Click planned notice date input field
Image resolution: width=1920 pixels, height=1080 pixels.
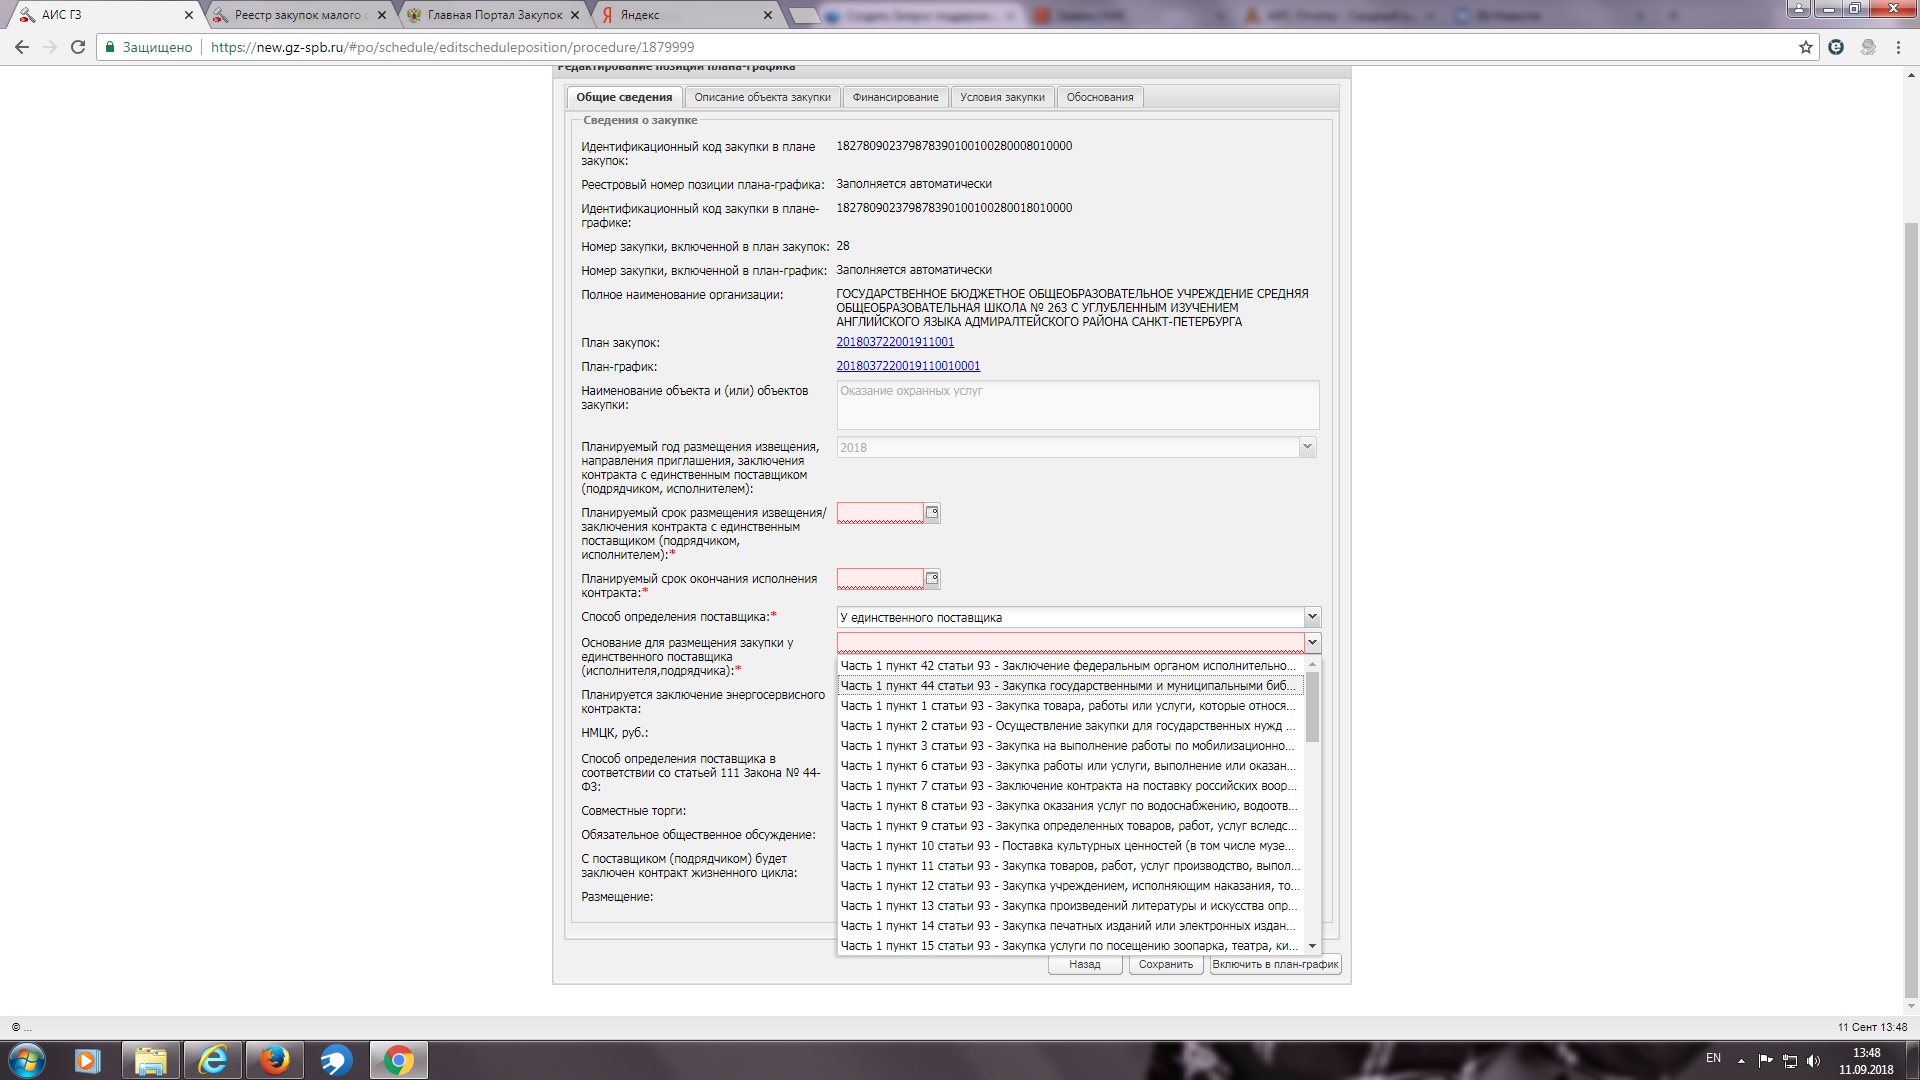pyautogui.click(x=880, y=513)
